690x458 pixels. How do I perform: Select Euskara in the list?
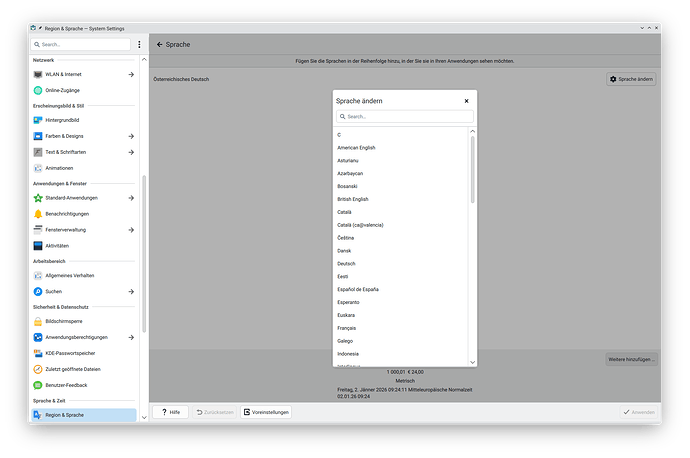[401, 315]
